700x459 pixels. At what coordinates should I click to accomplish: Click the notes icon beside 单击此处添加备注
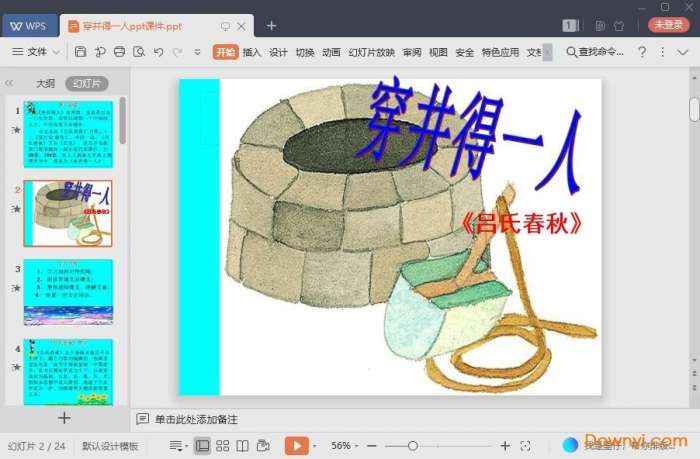(142, 419)
